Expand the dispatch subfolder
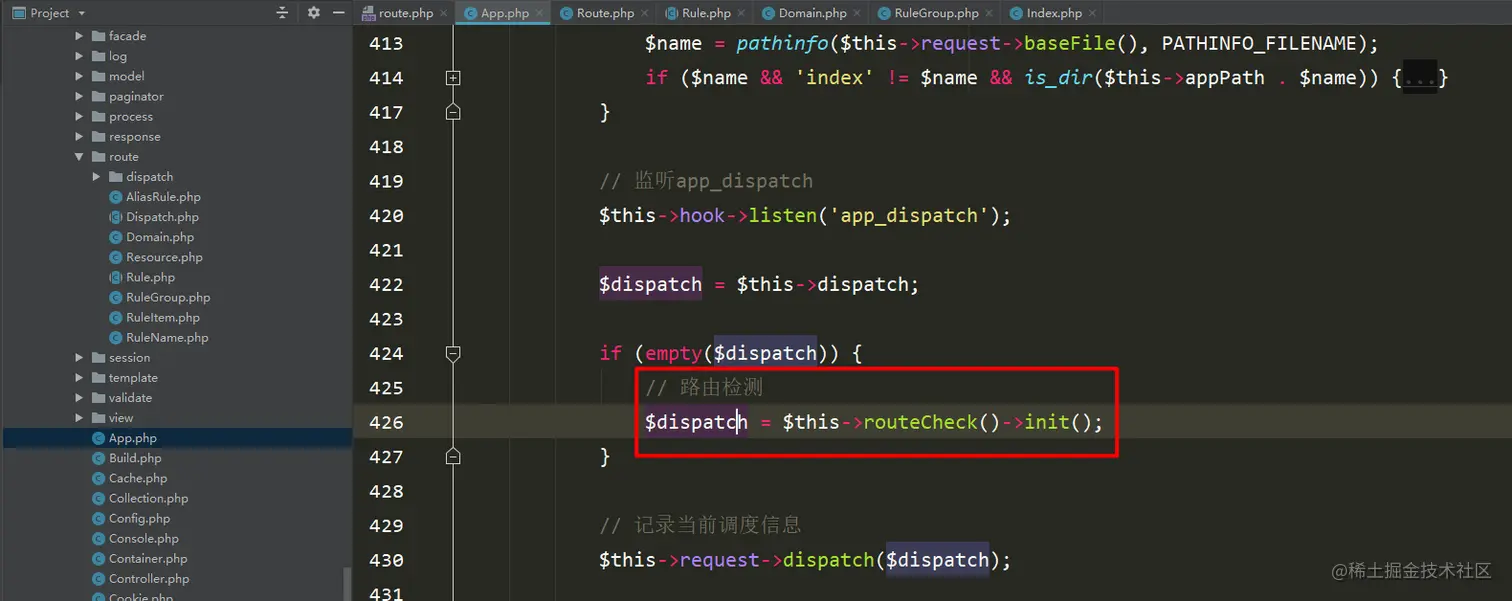This screenshot has width=1512, height=601. [96, 177]
